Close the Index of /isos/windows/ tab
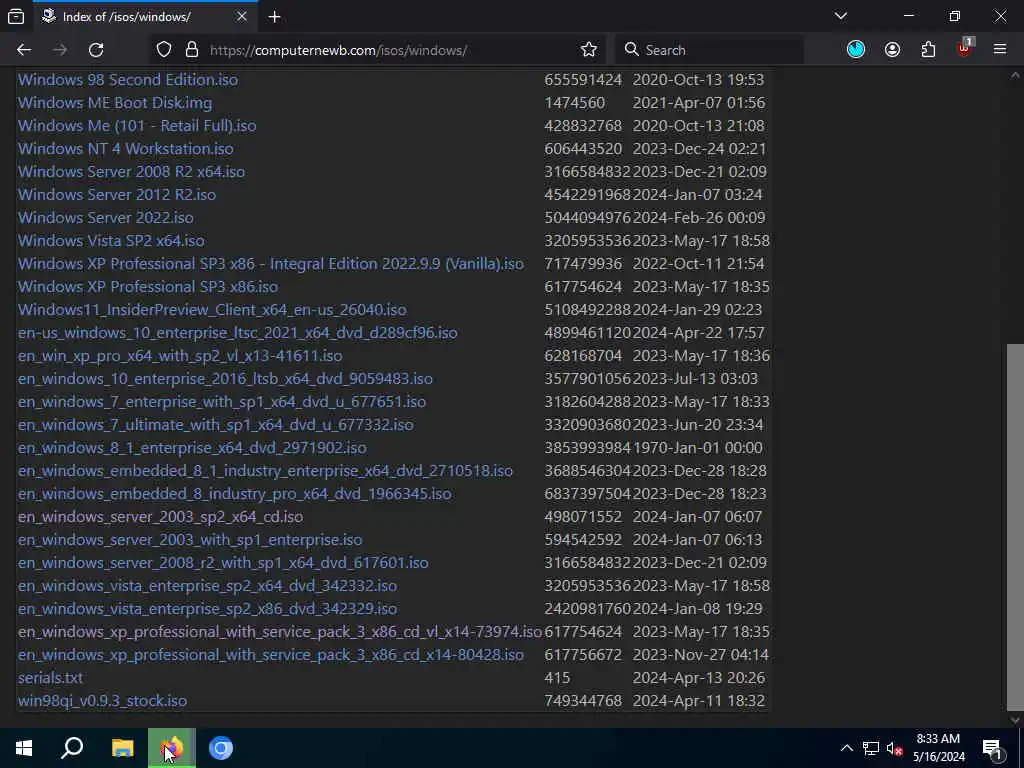The image size is (1024, 768). (x=242, y=16)
